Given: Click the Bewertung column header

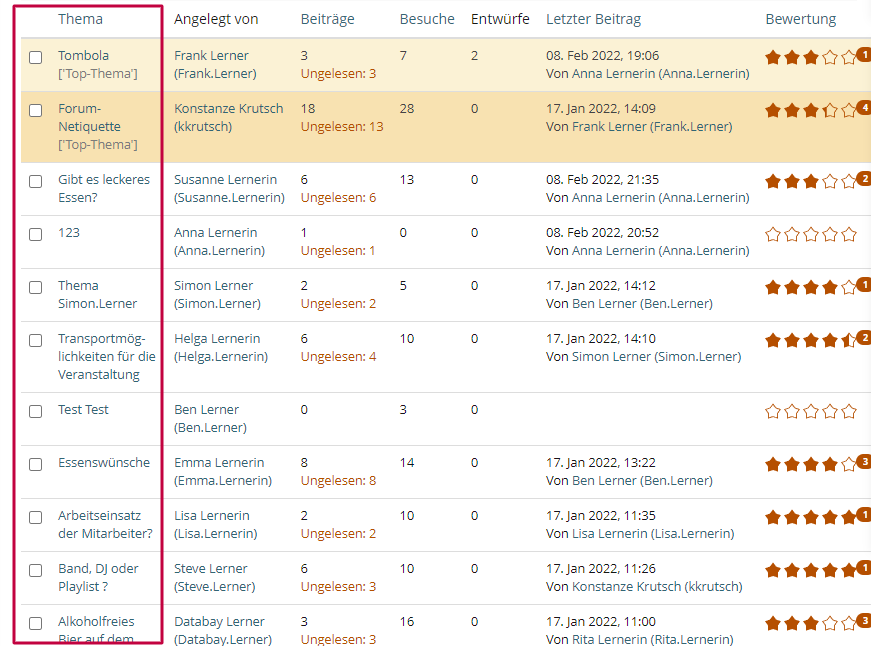Looking at the screenshot, I should (x=801, y=19).
